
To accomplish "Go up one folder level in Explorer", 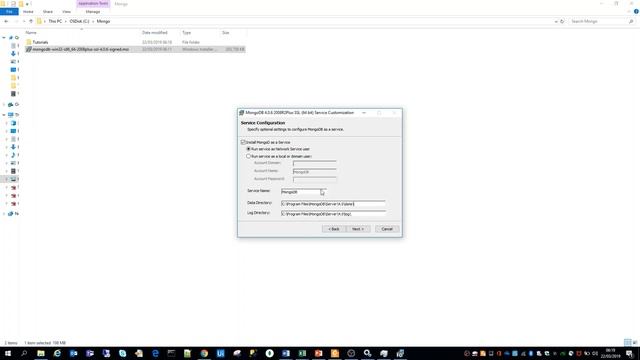I will [31, 21].
